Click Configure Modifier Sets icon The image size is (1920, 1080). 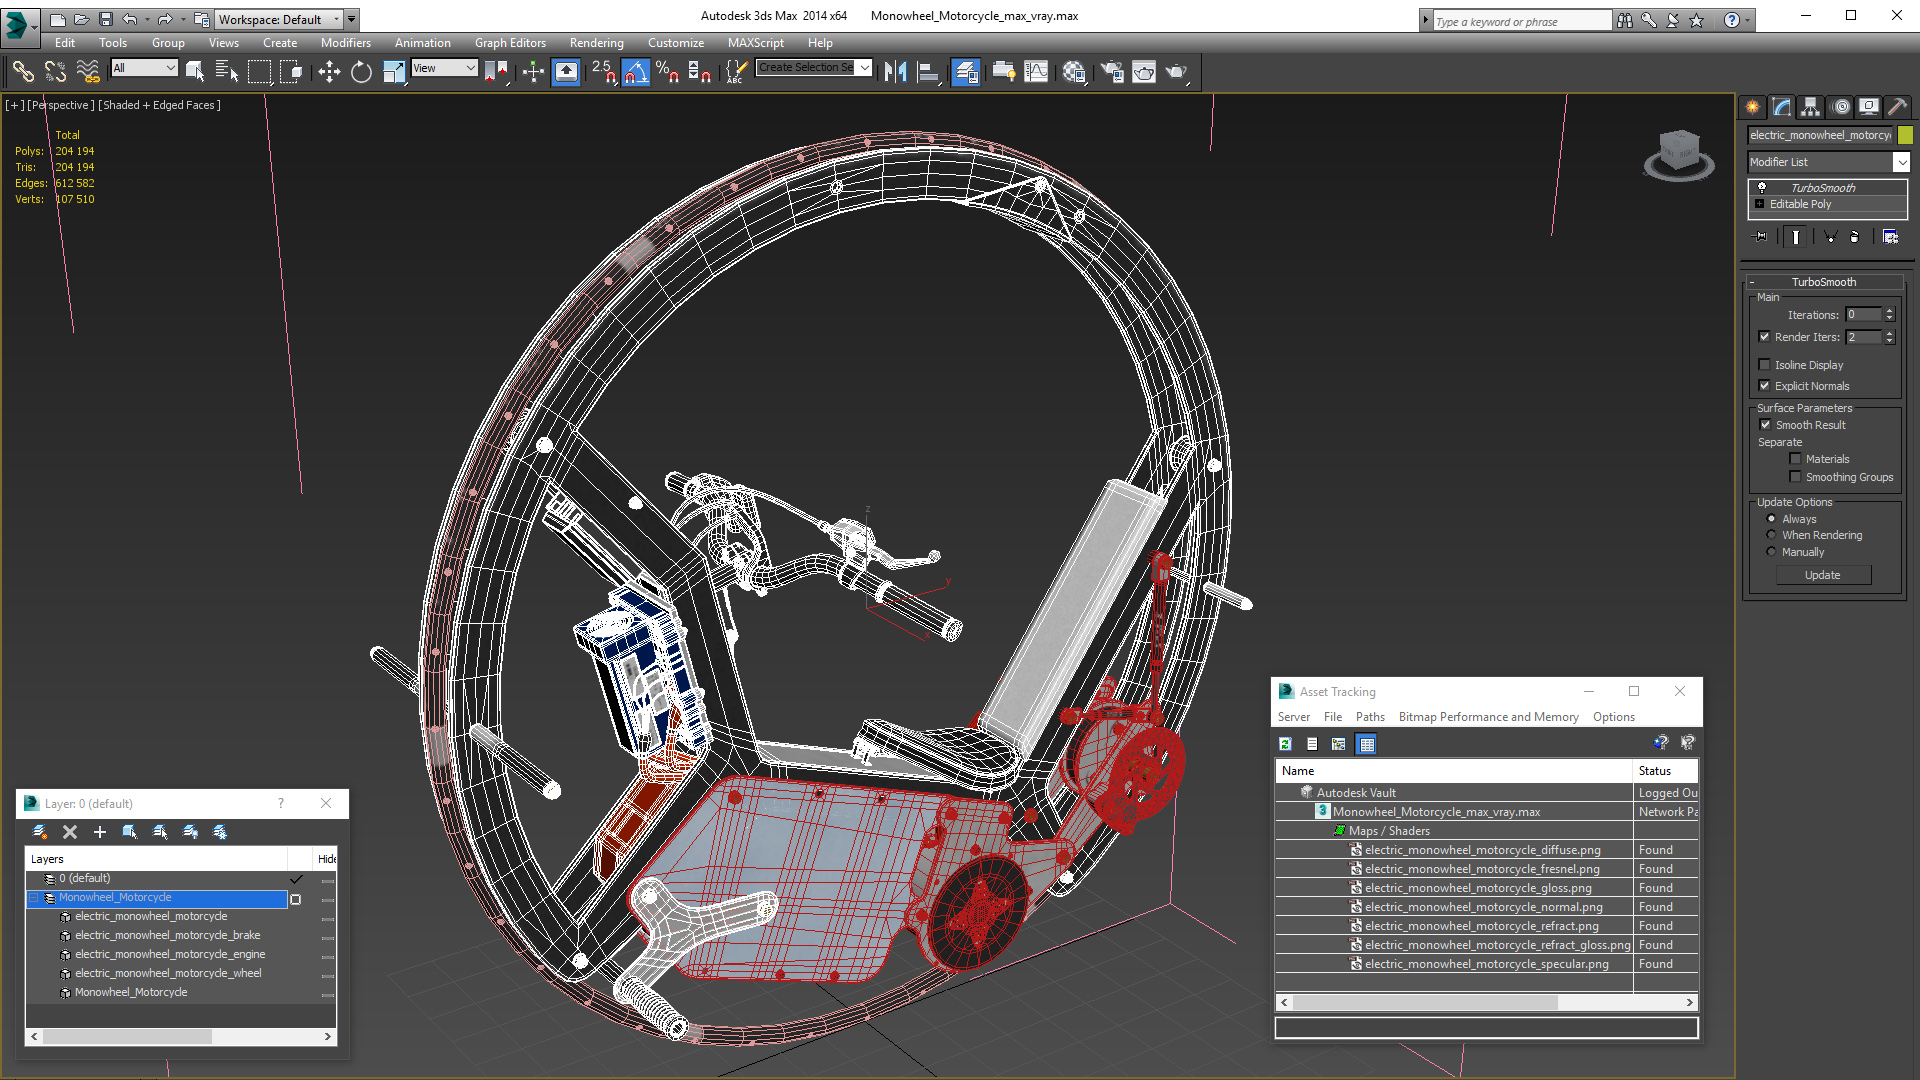[1890, 237]
